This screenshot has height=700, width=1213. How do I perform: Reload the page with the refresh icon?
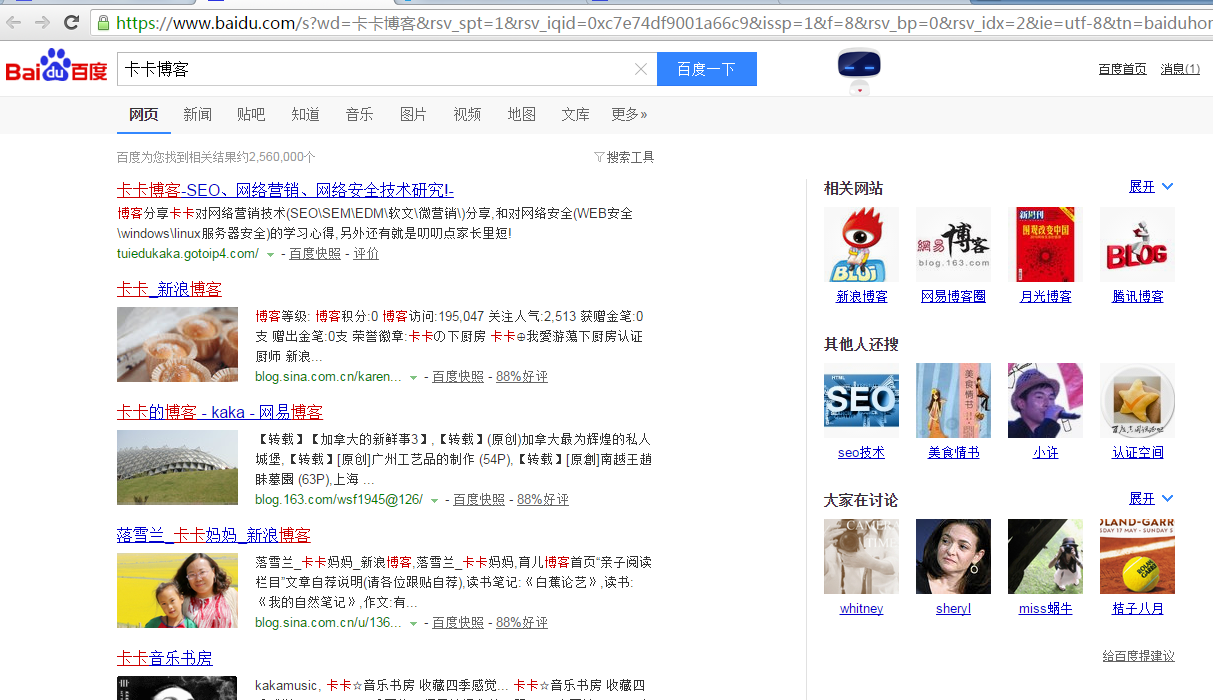tap(72, 22)
